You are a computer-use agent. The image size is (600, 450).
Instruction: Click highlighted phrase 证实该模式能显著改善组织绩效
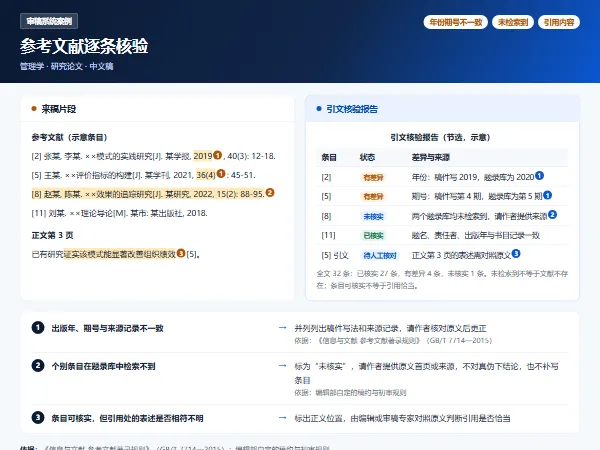[x=120, y=254]
